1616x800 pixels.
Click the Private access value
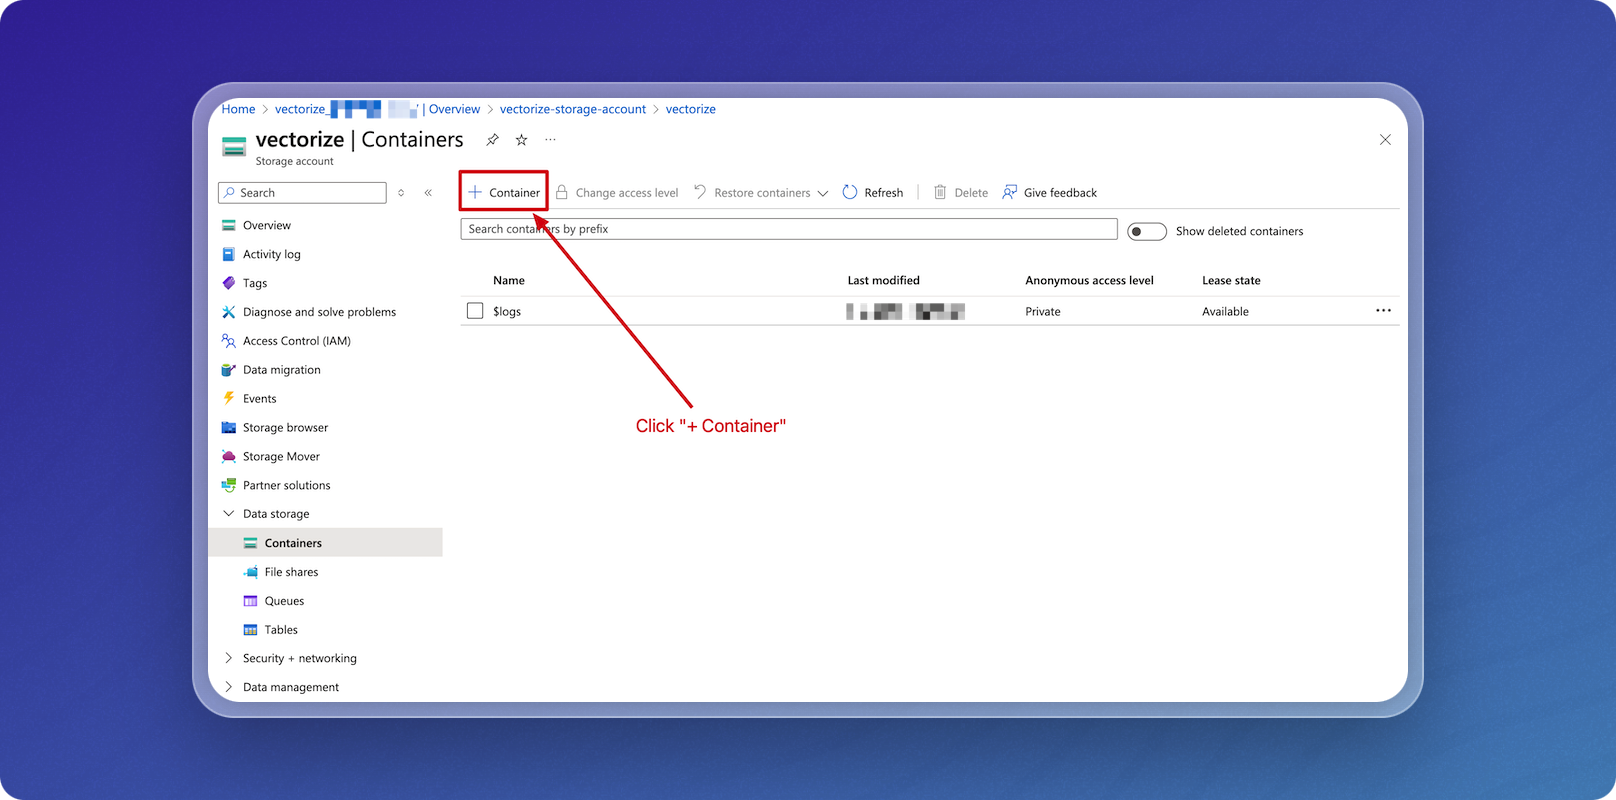click(x=1043, y=312)
